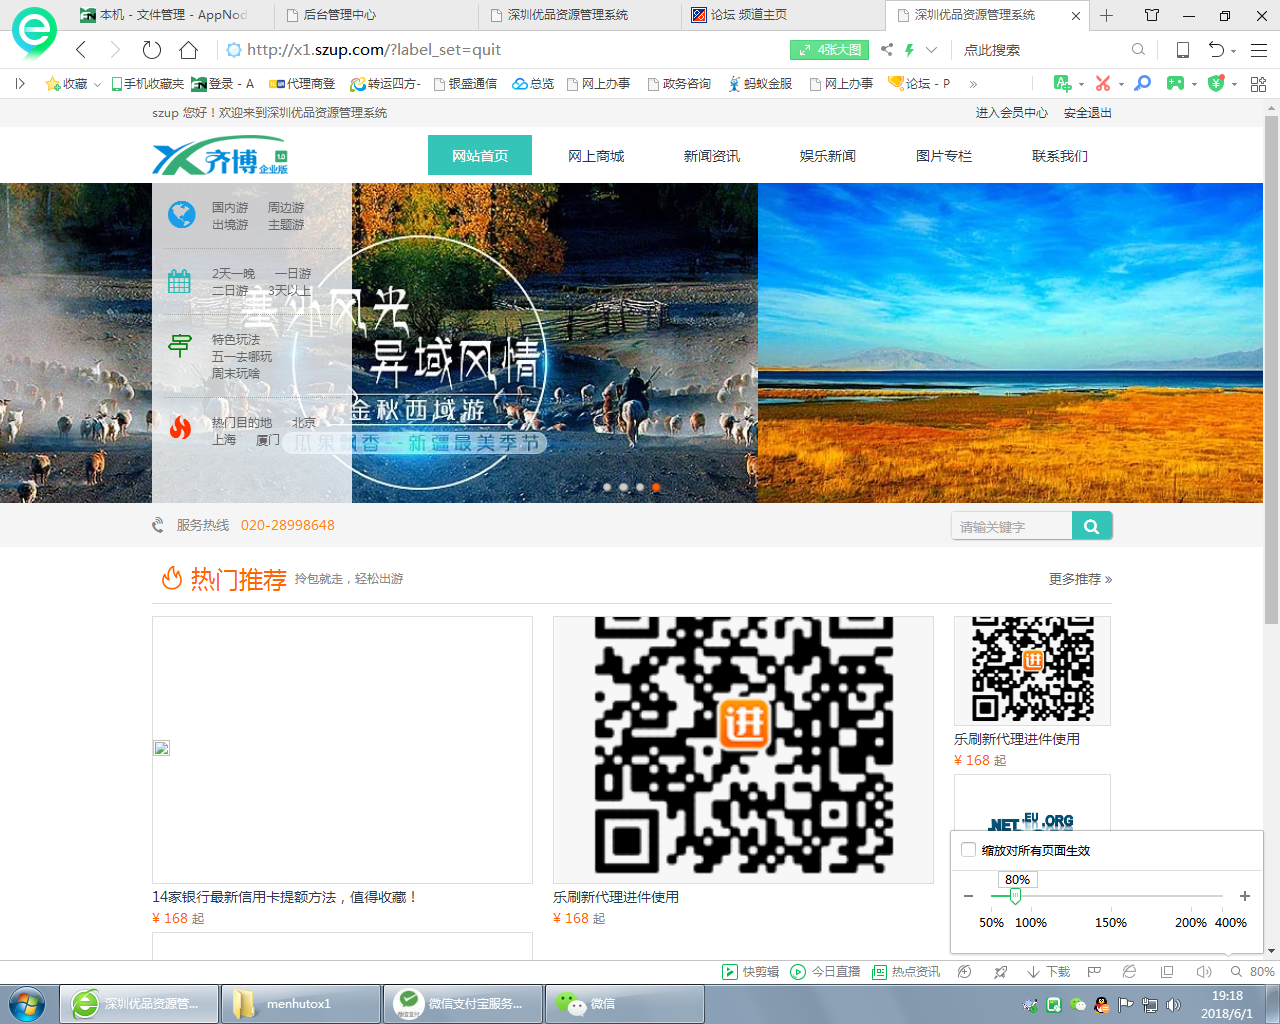This screenshot has width=1280, height=1024.
Task: Open the system volume tray icon
Action: pyautogui.click(x=1173, y=1005)
